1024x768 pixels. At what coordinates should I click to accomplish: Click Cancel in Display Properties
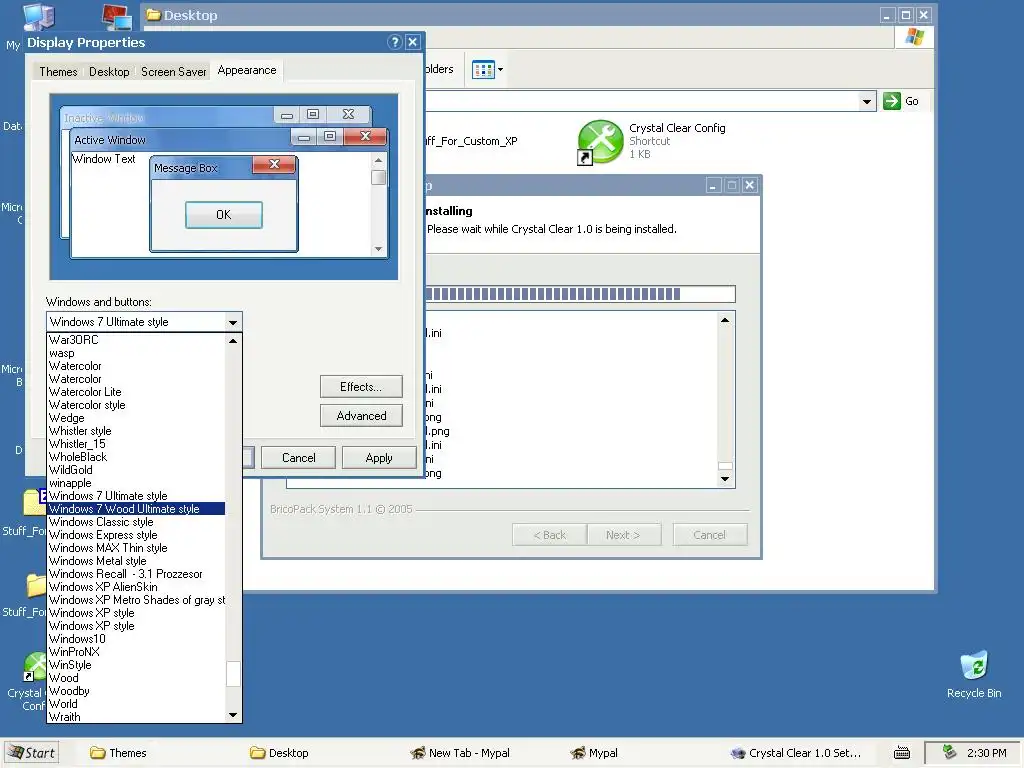coord(298,458)
